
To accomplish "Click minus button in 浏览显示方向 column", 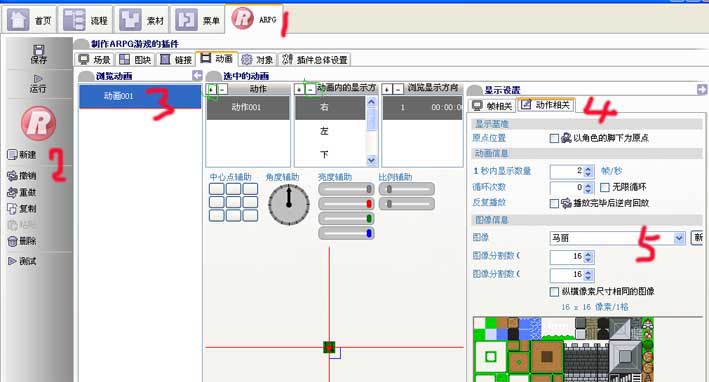I will click(x=397, y=89).
